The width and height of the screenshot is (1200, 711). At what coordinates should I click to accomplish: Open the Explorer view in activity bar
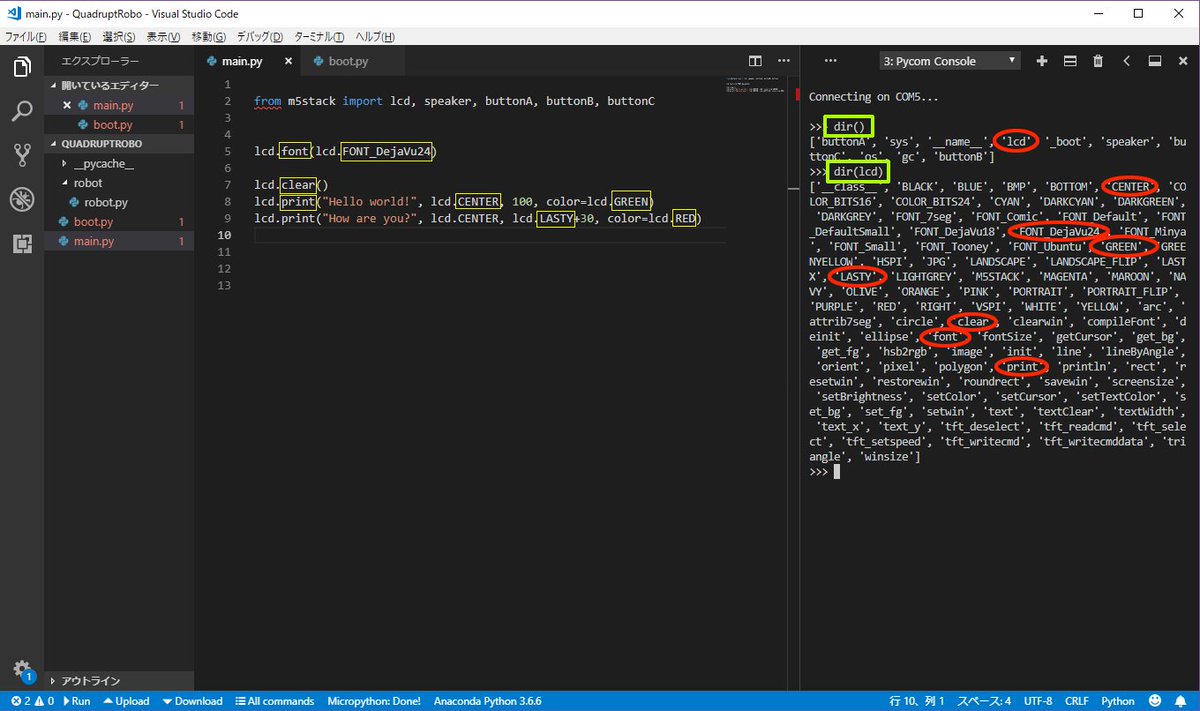click(x=22, y=68)
